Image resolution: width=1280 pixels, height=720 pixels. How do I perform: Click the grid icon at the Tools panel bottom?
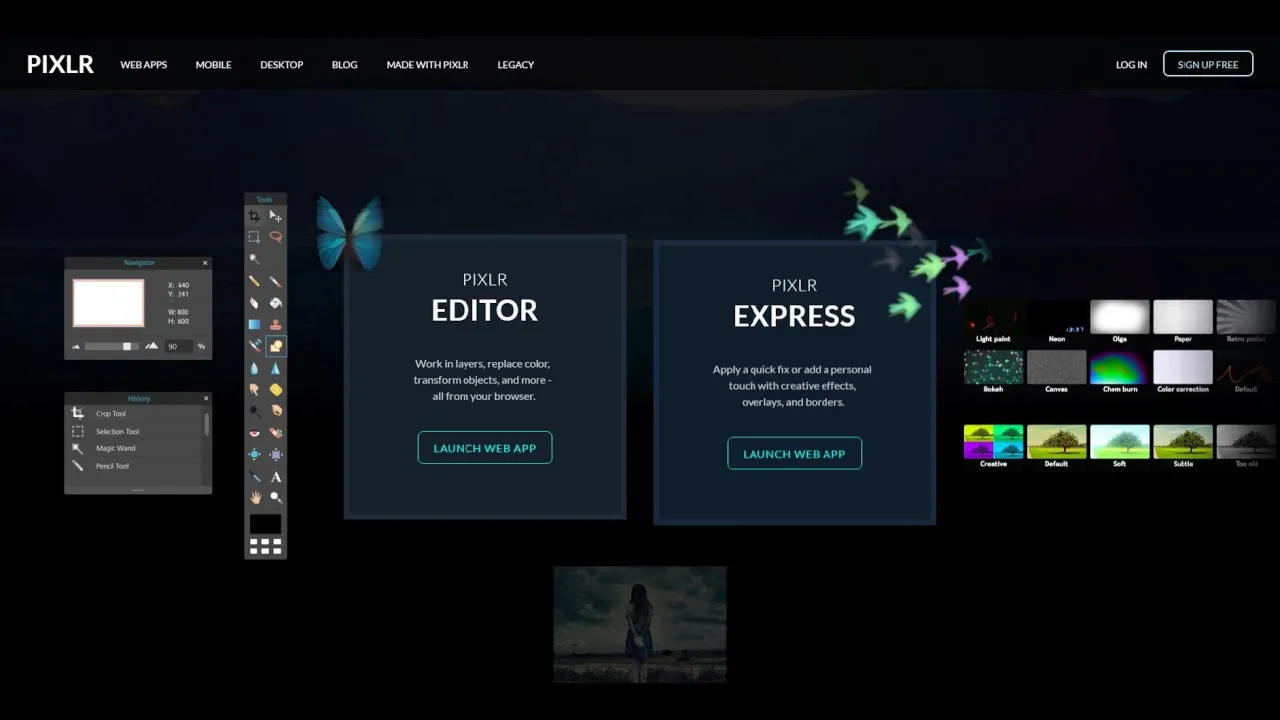click(265, 546)
